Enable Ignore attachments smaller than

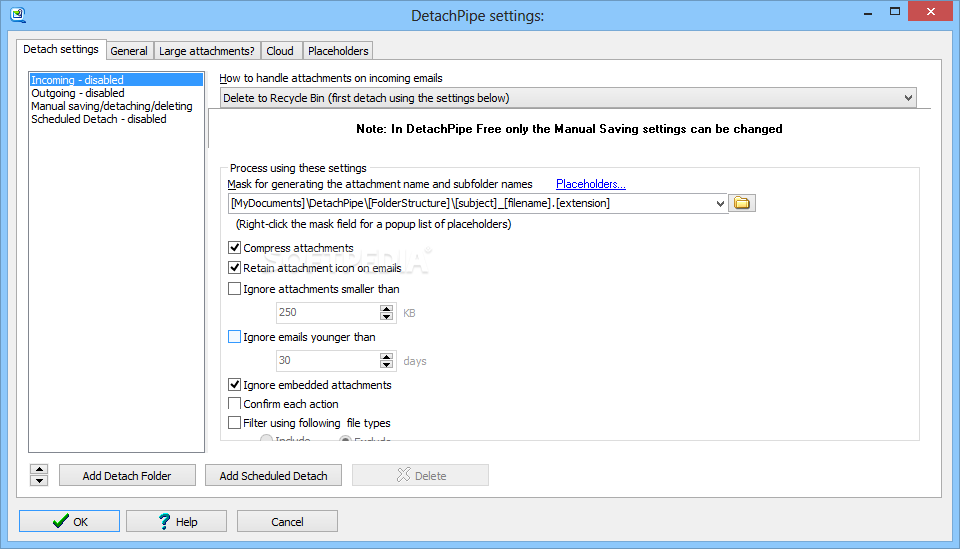point(234,289)
